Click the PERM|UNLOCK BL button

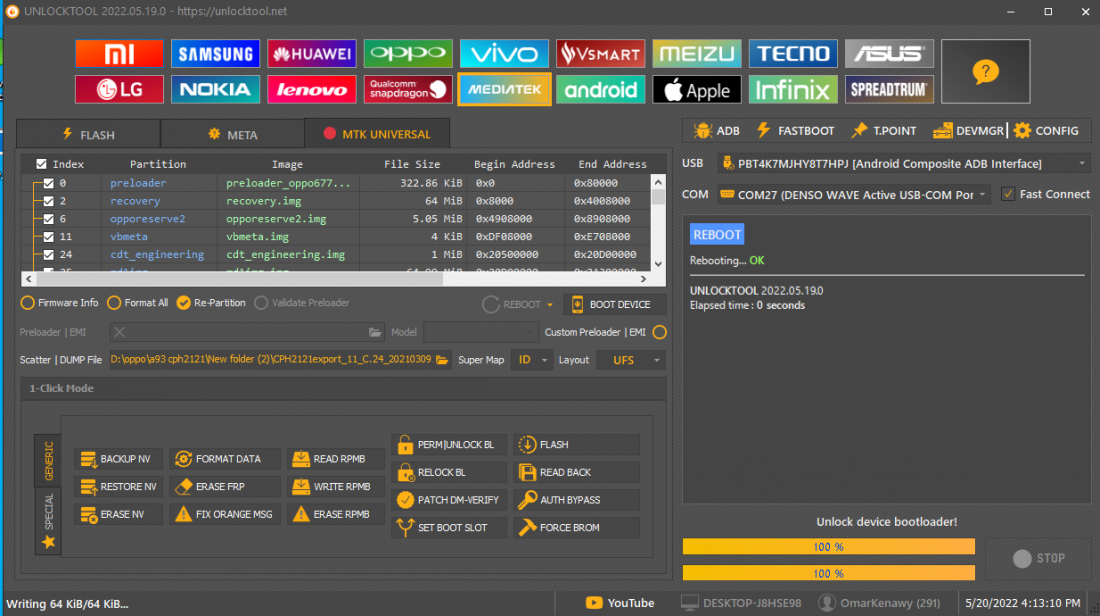(449, 445)
